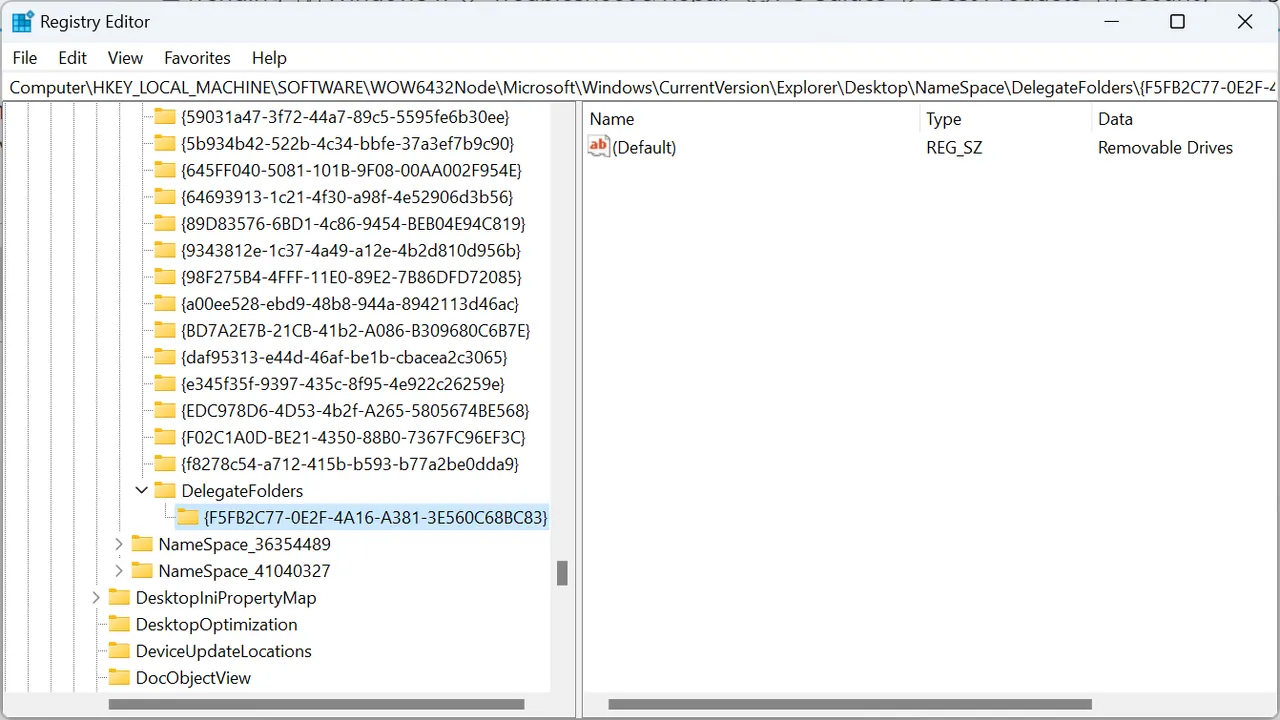Open the File menu
Screen dimensions: 1280x720
click(25, 58)
